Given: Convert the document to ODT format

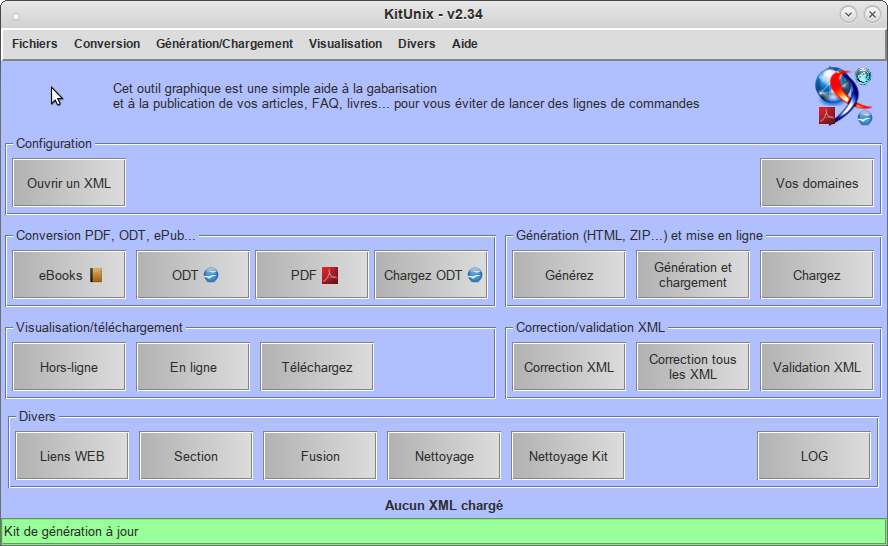Looking at the screenshot, I should click(x=193, y=275).
